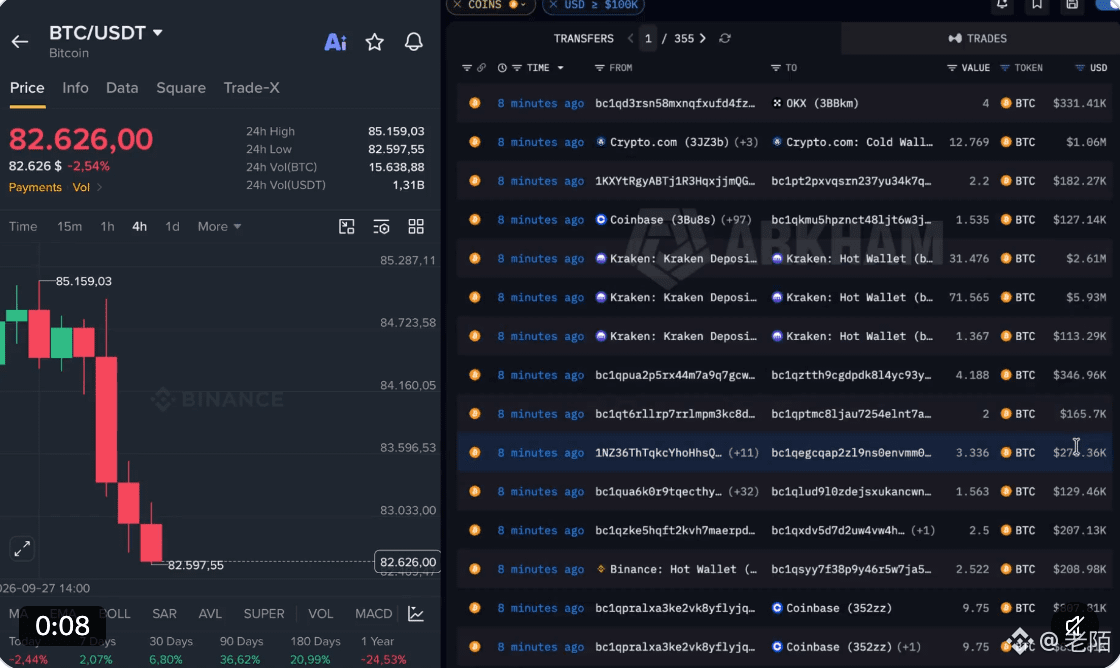Expand the More timeframes dropdown
Screen dimensions: 1120x668
tap(219, 226)
